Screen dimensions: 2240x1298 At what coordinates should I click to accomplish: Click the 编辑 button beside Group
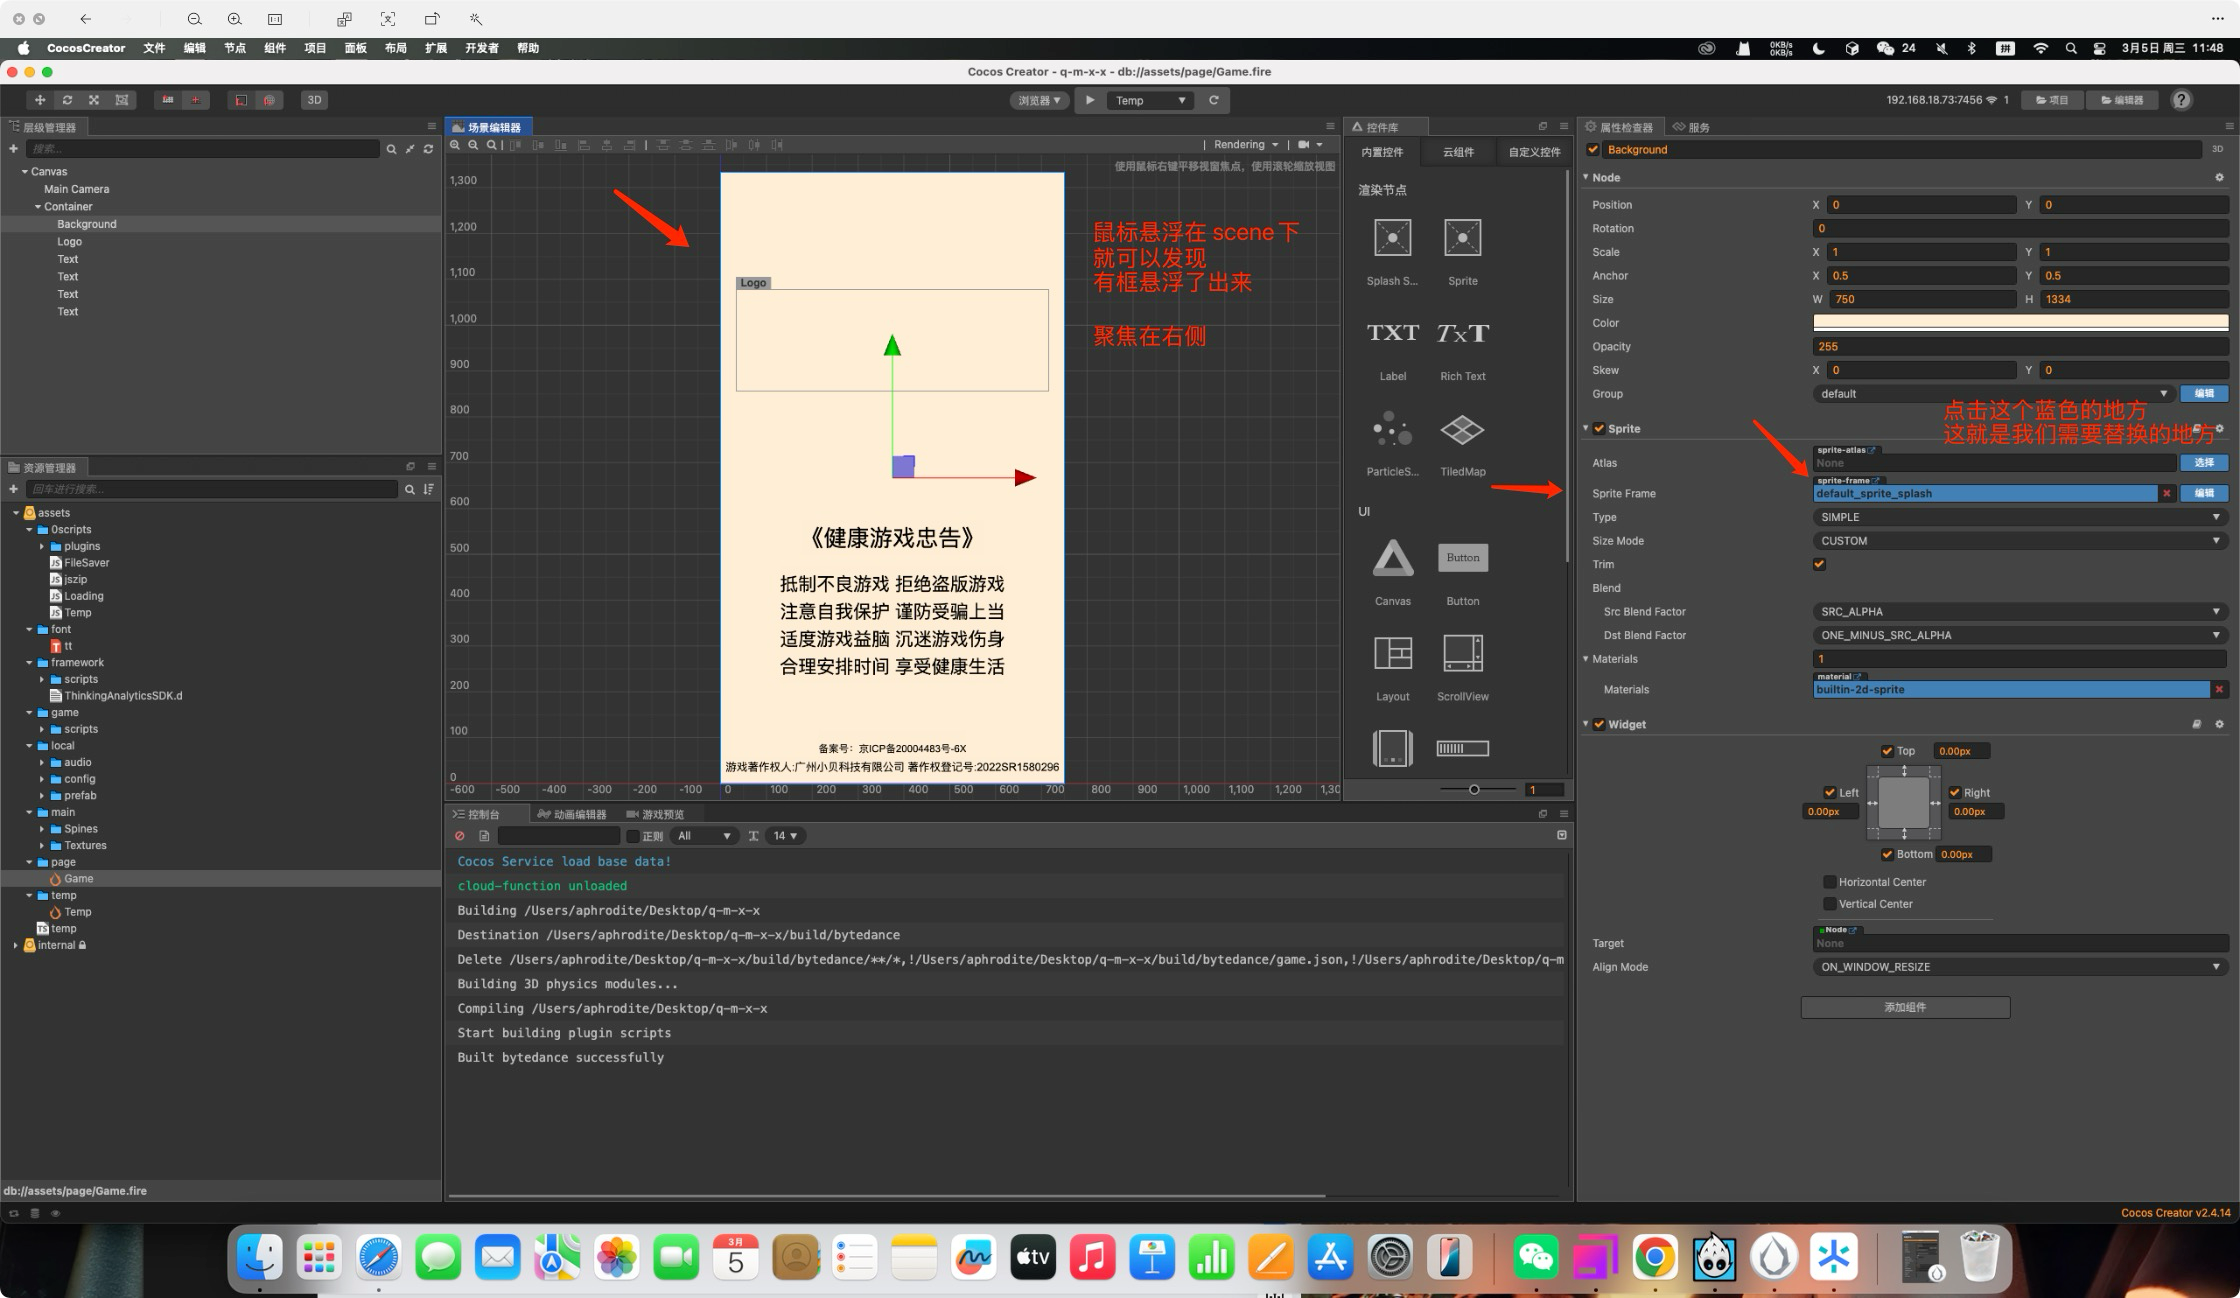[2204, 394]
